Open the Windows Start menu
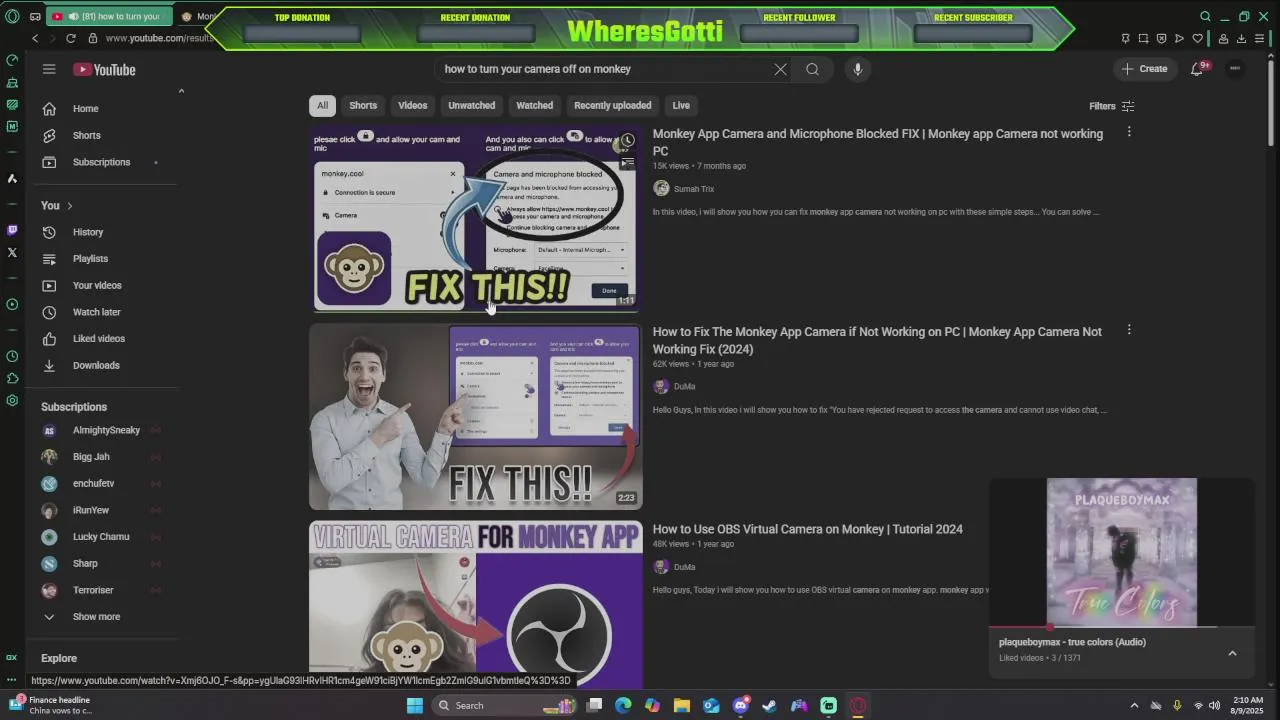Image resolution: width=1280 pixels, height=720 pixels. coord(414,705)
